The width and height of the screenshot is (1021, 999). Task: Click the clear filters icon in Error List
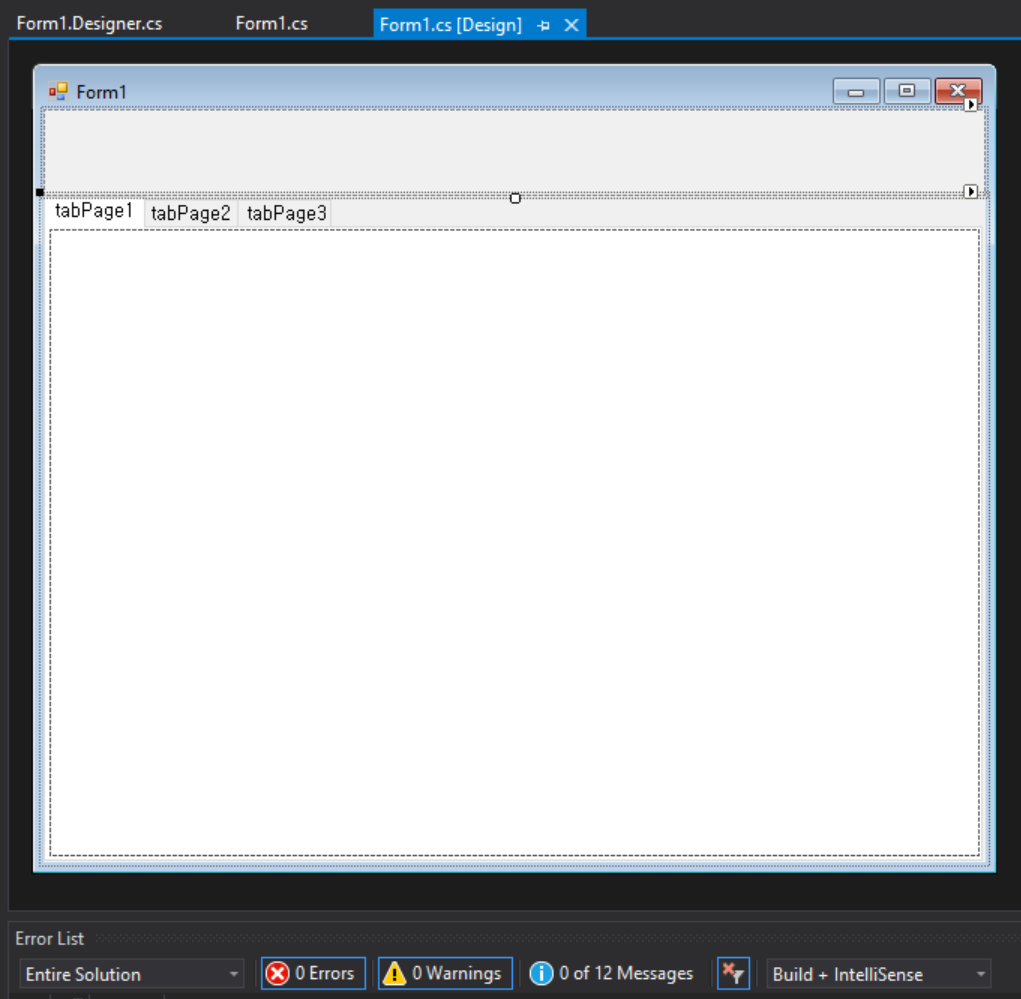733,974
